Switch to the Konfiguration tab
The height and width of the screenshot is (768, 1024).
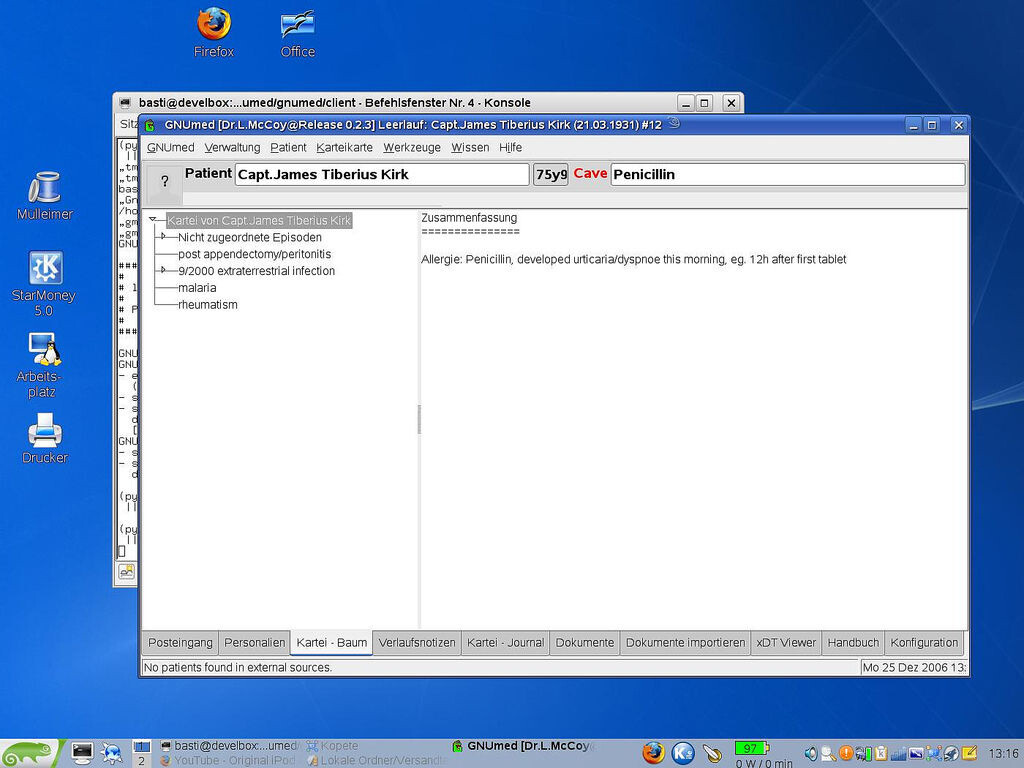(924, 643)
